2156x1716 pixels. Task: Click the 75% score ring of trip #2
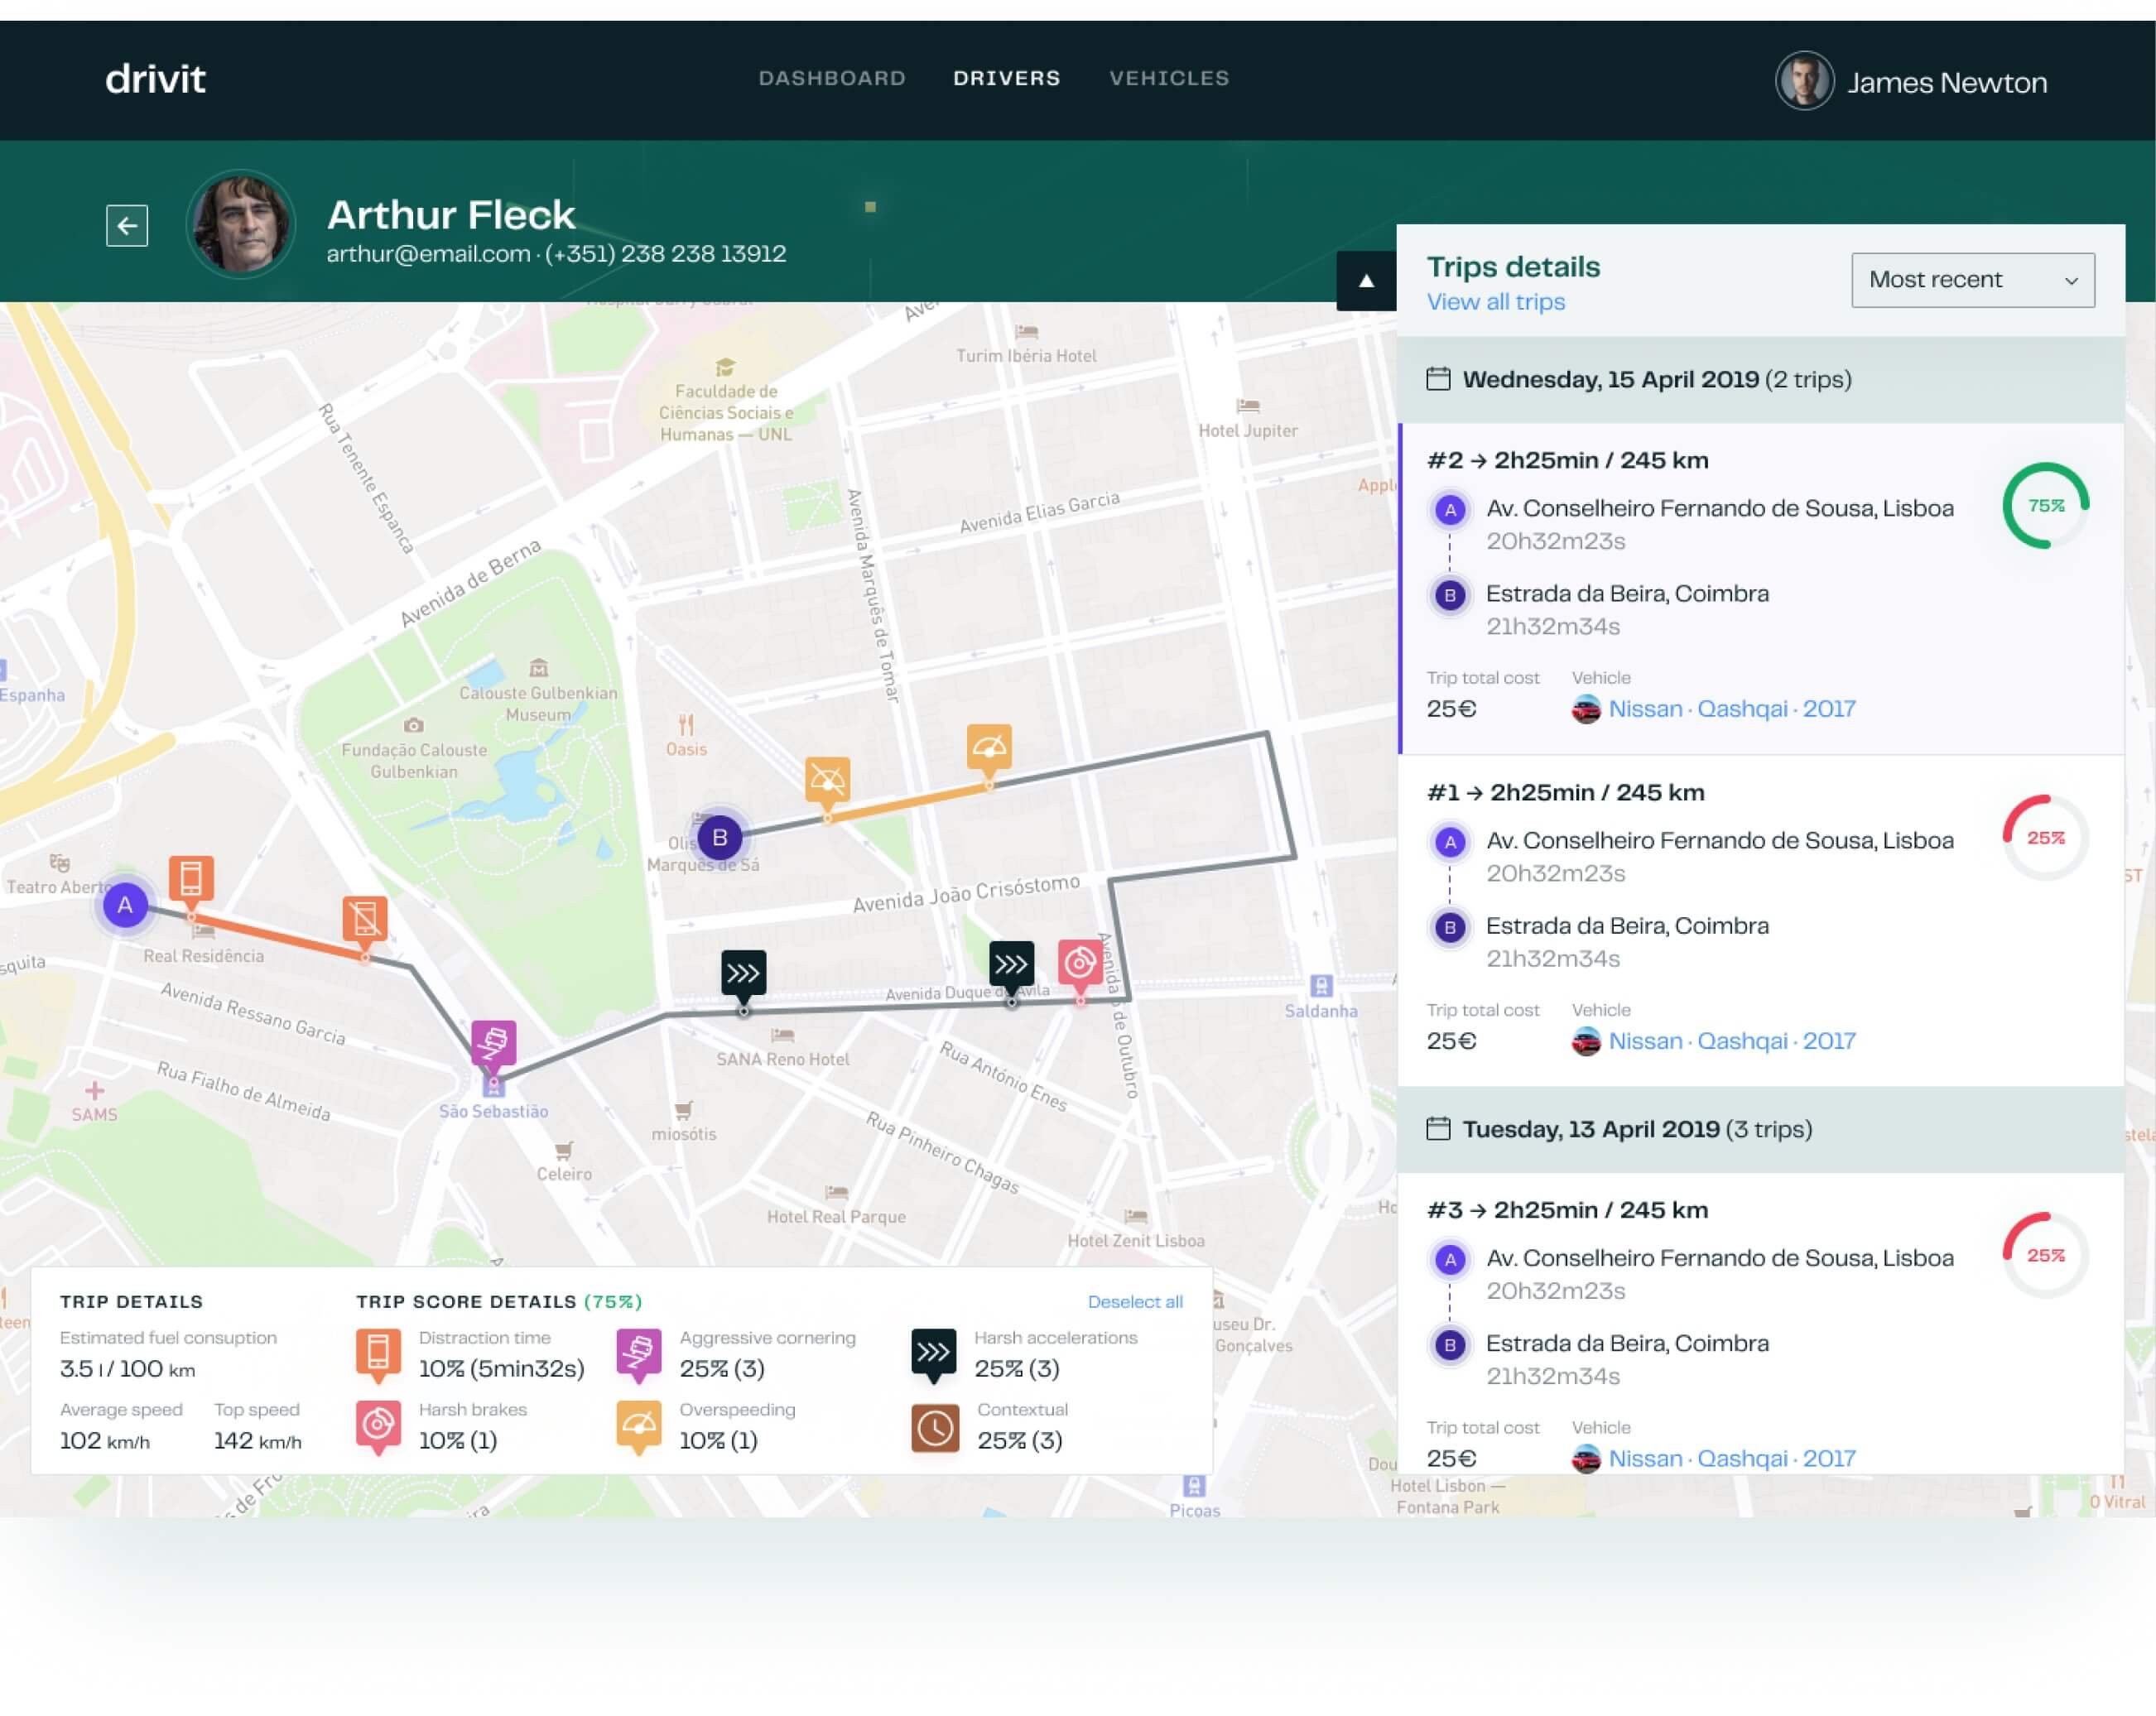[x=2045, y=505]
